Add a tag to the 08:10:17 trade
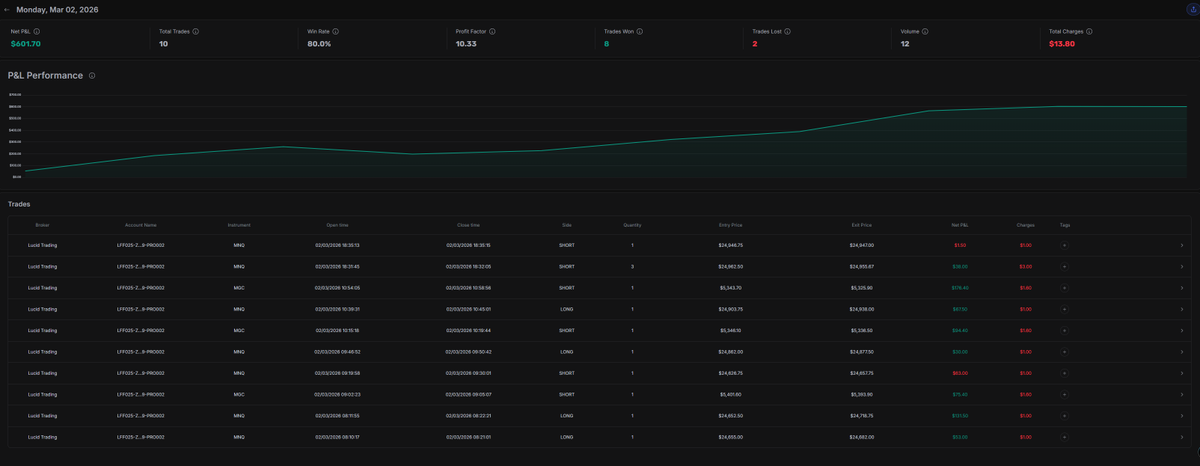 pyautogui.click(x=1064, y=437)
